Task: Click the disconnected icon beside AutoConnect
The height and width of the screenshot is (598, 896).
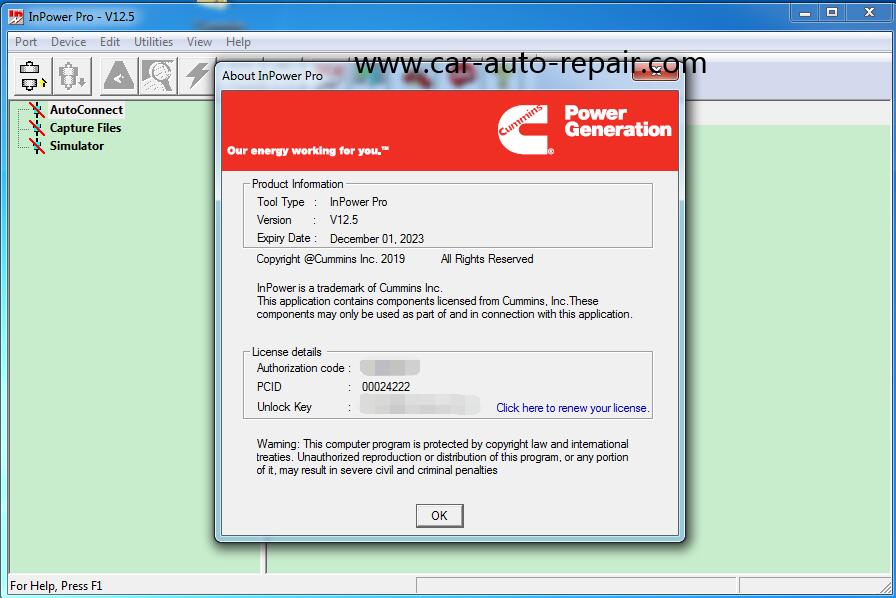Action: (x=37, y=110)
